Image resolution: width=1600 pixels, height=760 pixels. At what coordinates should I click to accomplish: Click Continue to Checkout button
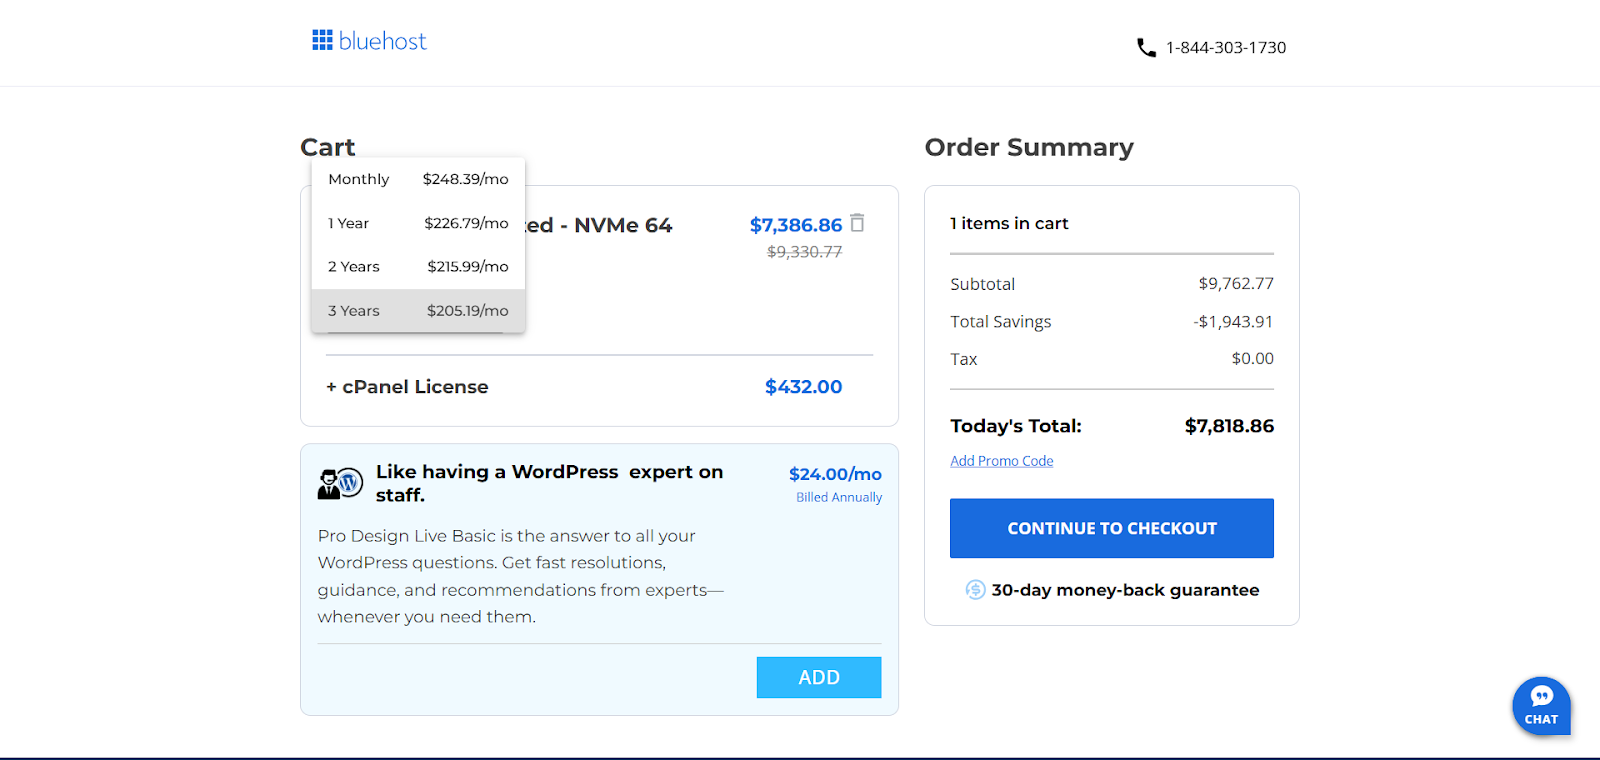(x=1112, y=528)
